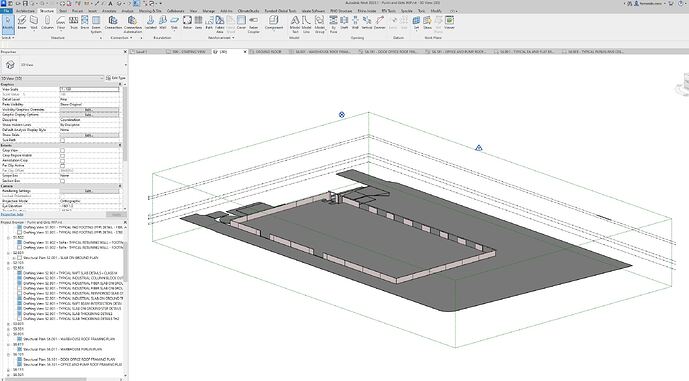Viewport: 689px width, 381px height.
Task: Switch to the Architecture ribbon tab
Action: coord(25,11)
